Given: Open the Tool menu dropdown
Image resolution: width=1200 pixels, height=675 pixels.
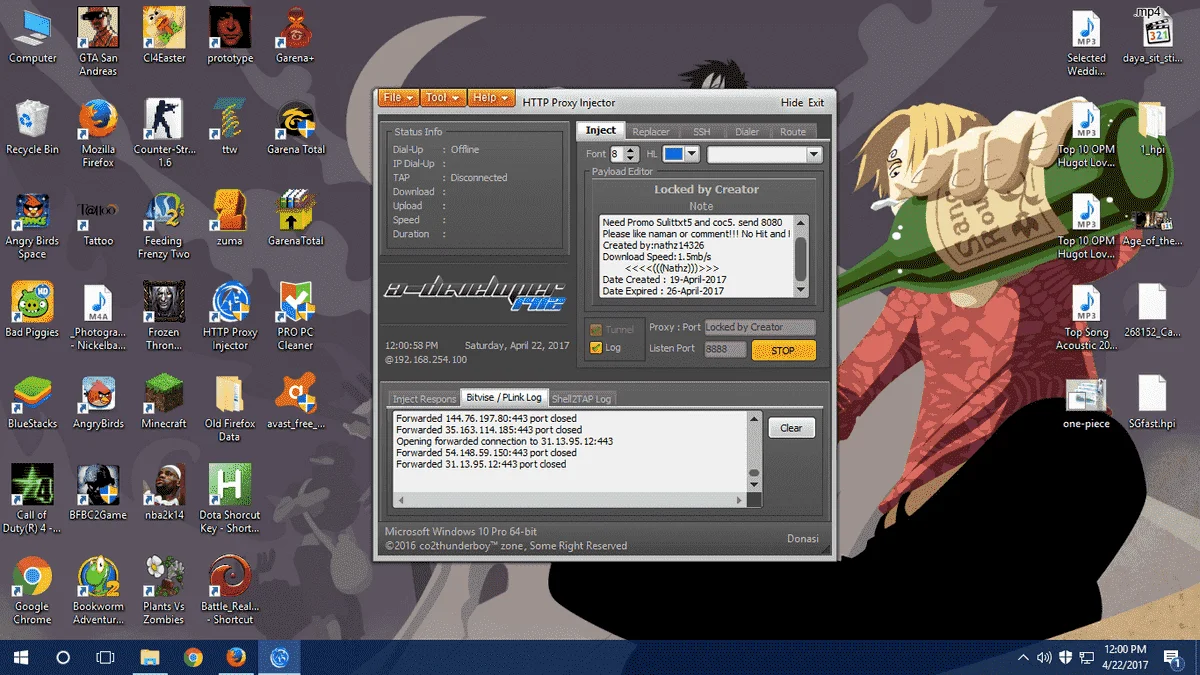Looking at the screenshot, I should pos(443,98).
